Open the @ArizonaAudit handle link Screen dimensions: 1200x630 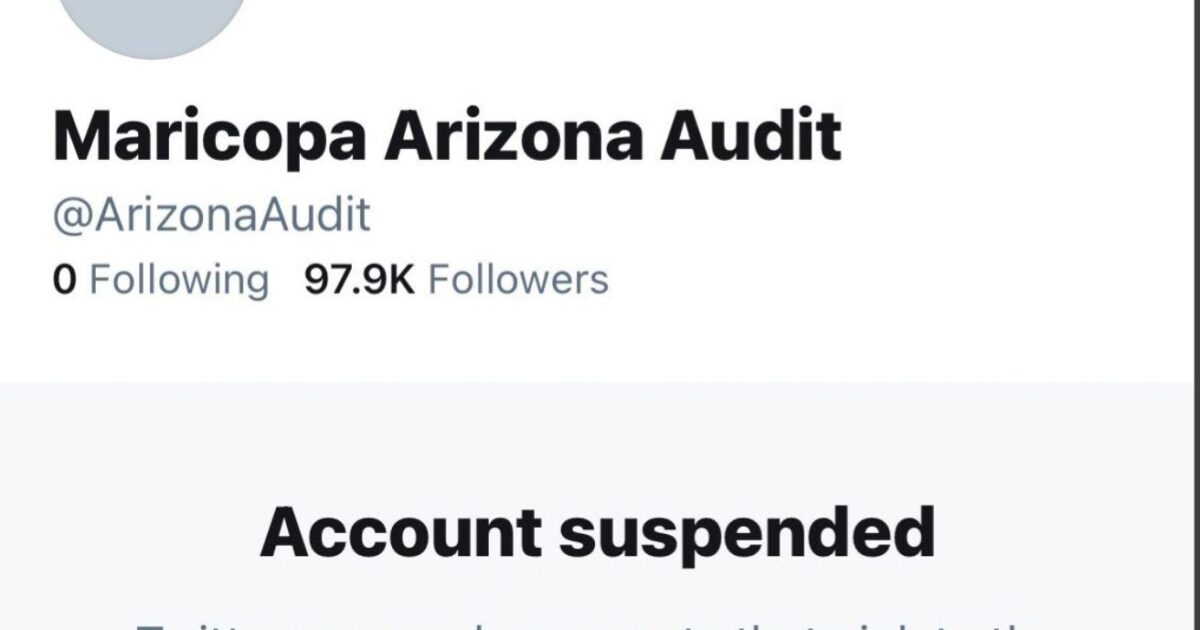(x=212, y=216)
